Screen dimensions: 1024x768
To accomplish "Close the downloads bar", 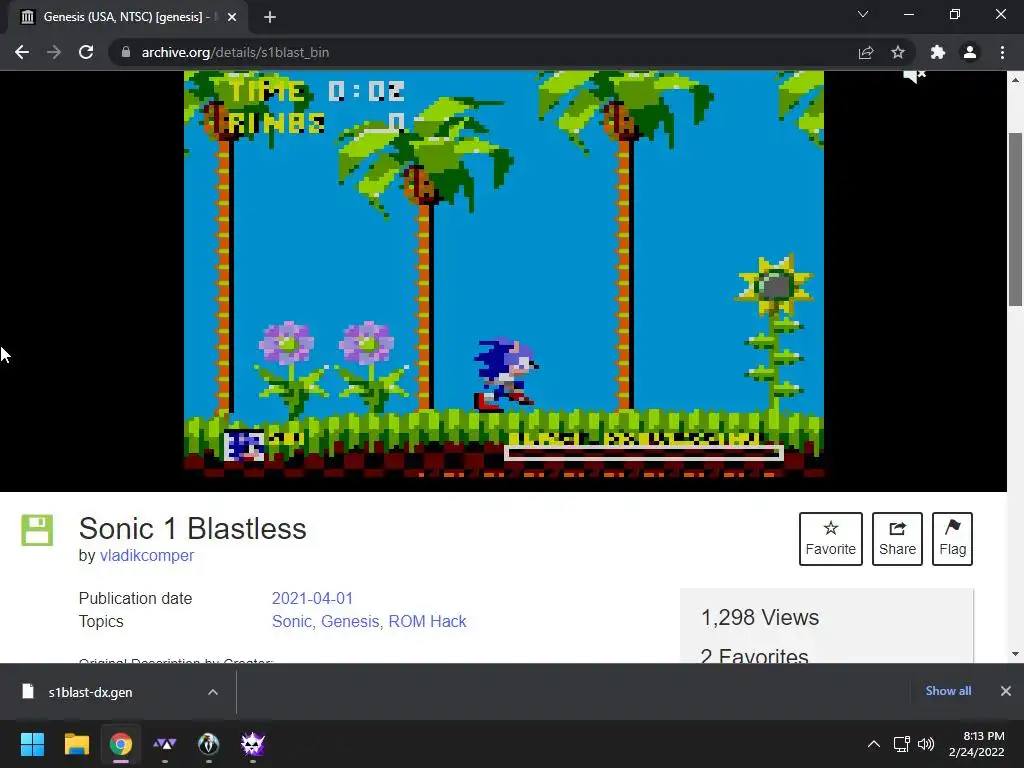I will coord(1006,691).
